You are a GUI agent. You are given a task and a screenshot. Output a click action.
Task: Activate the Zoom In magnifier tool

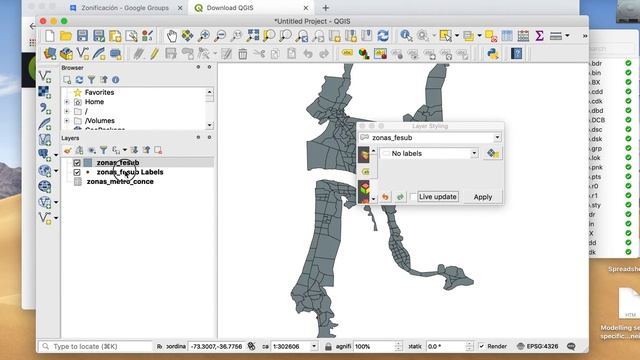pos(204,36)
